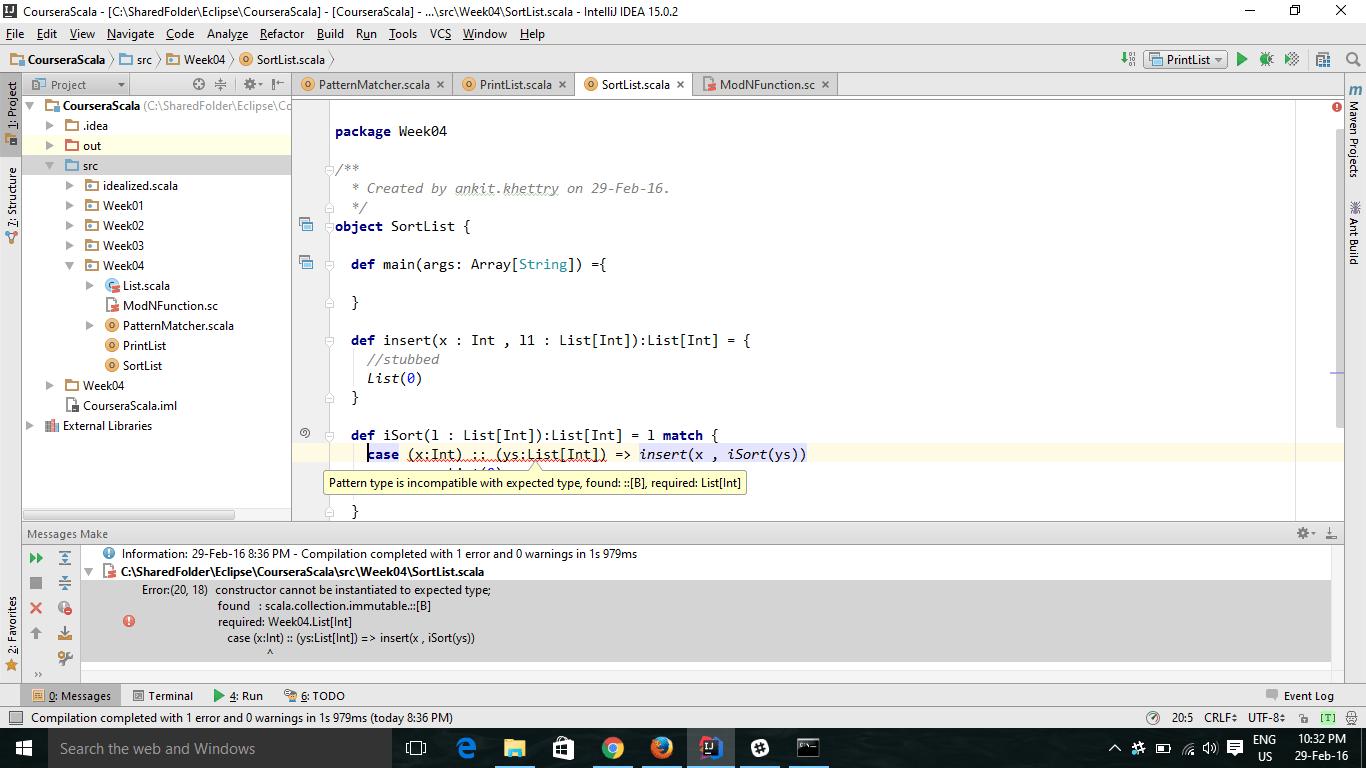
Task: Open the Terminal tool window button
Action: tap(161, 695)
